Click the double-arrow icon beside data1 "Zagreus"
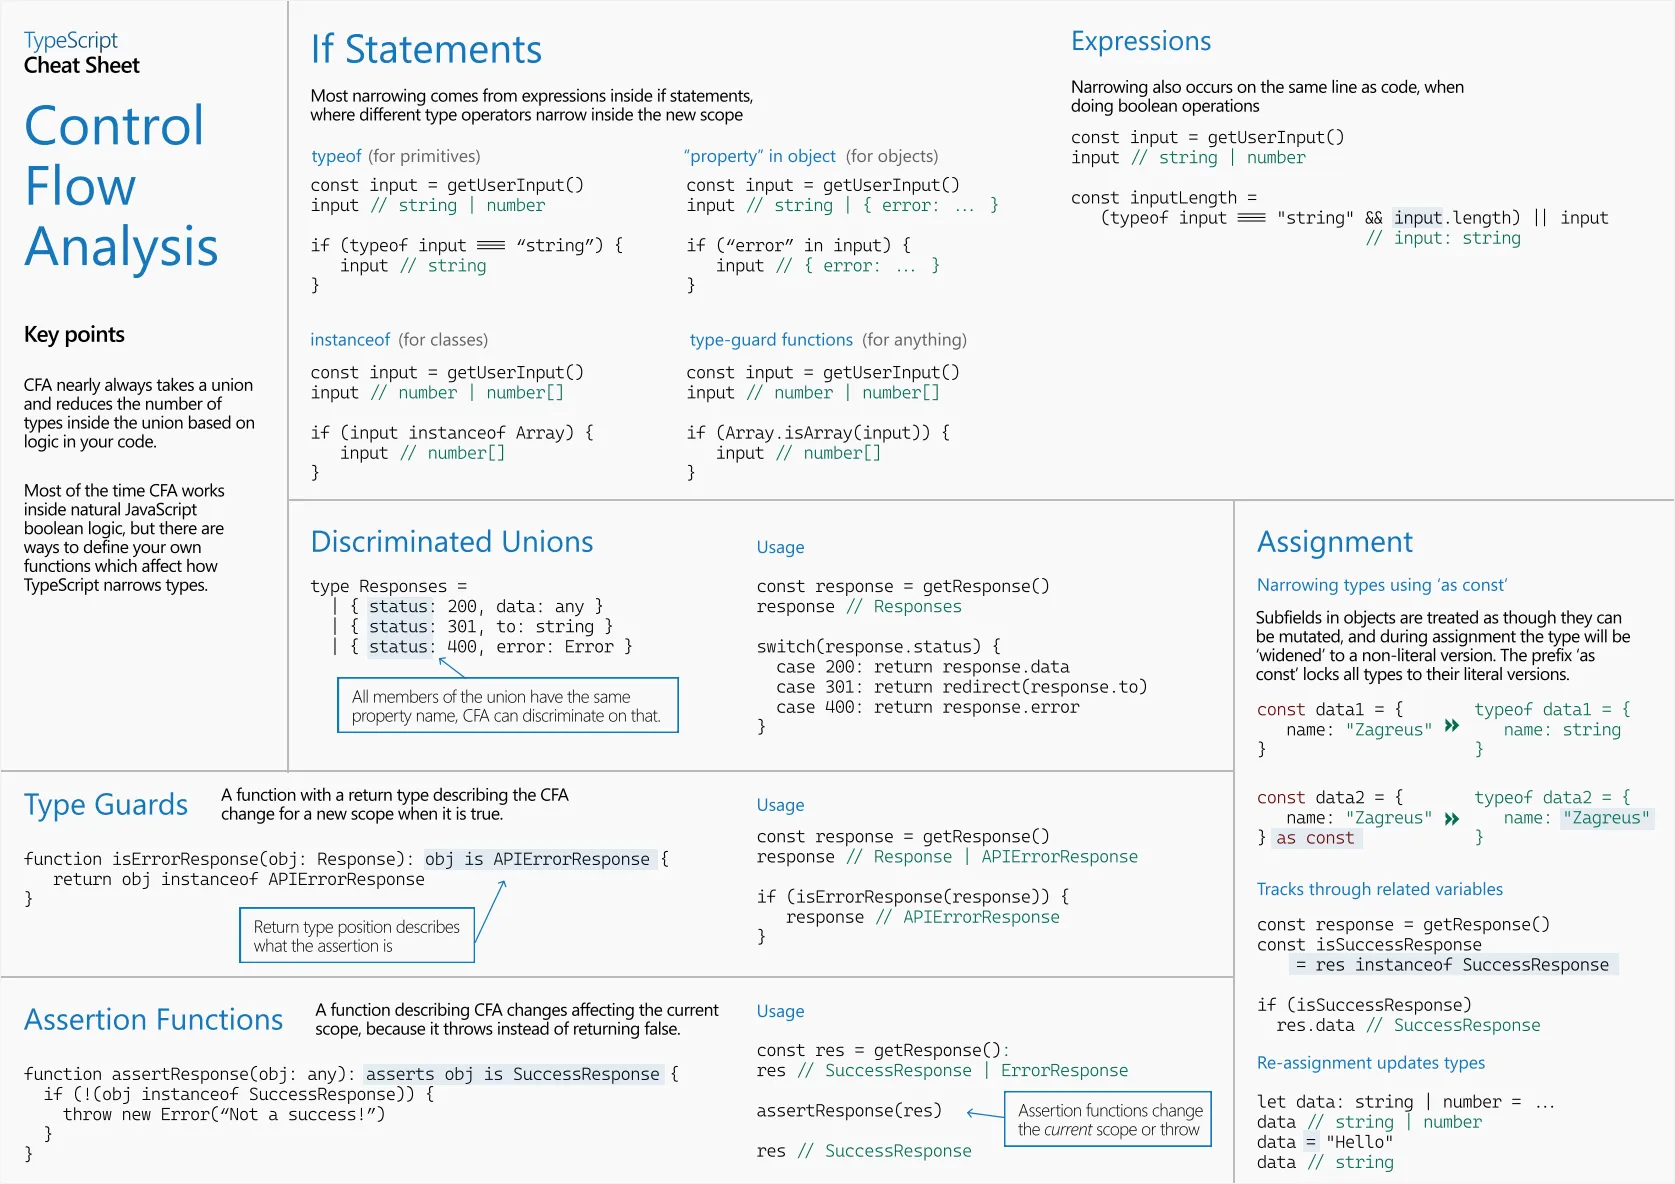The width and height of the screenshot is (1675, 1184). click(x=1452, y=726)
